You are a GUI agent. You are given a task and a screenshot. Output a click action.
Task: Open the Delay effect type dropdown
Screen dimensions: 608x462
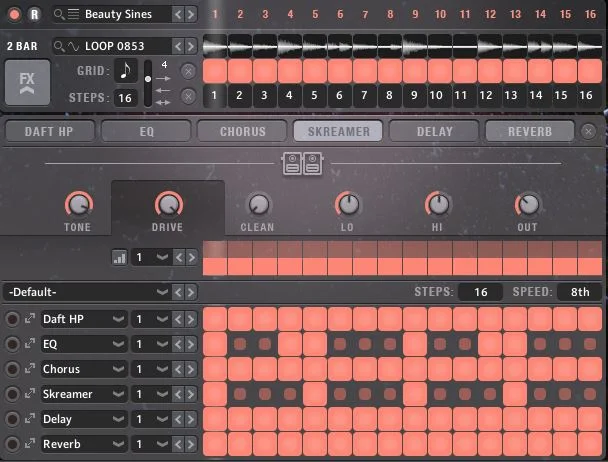point(84,419)
